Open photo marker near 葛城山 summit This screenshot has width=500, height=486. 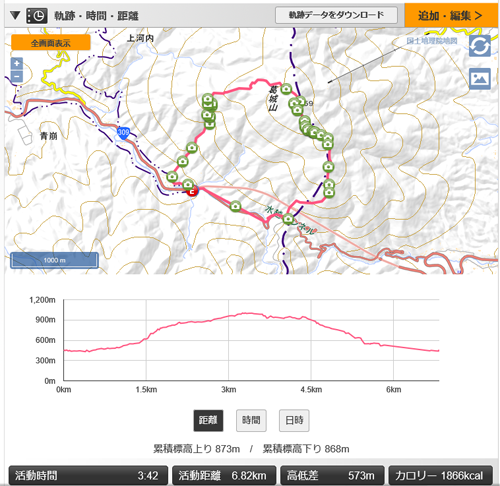tap(286, 89)
